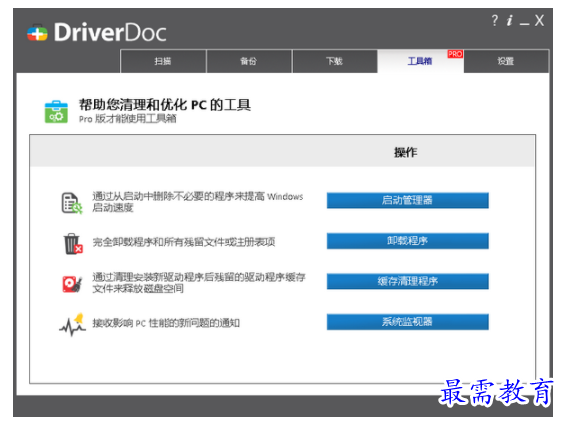Select the 工具箱 (Toolbox) tab
This screenshot has height=423, width=562.
[420, 61]
